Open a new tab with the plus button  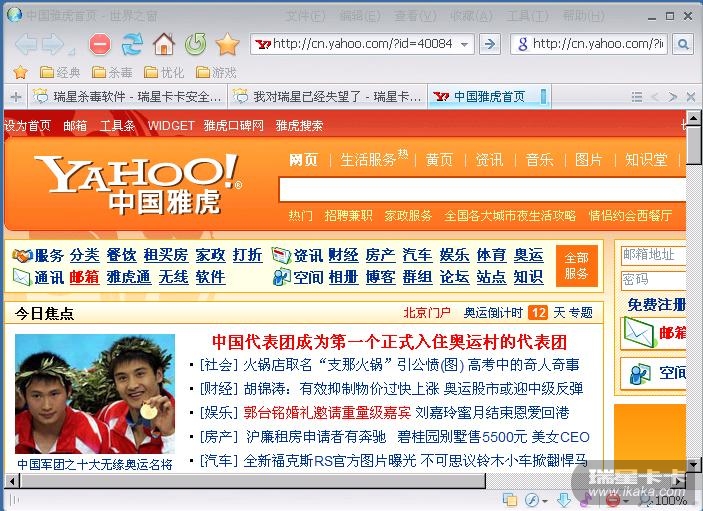click(16, 97)
